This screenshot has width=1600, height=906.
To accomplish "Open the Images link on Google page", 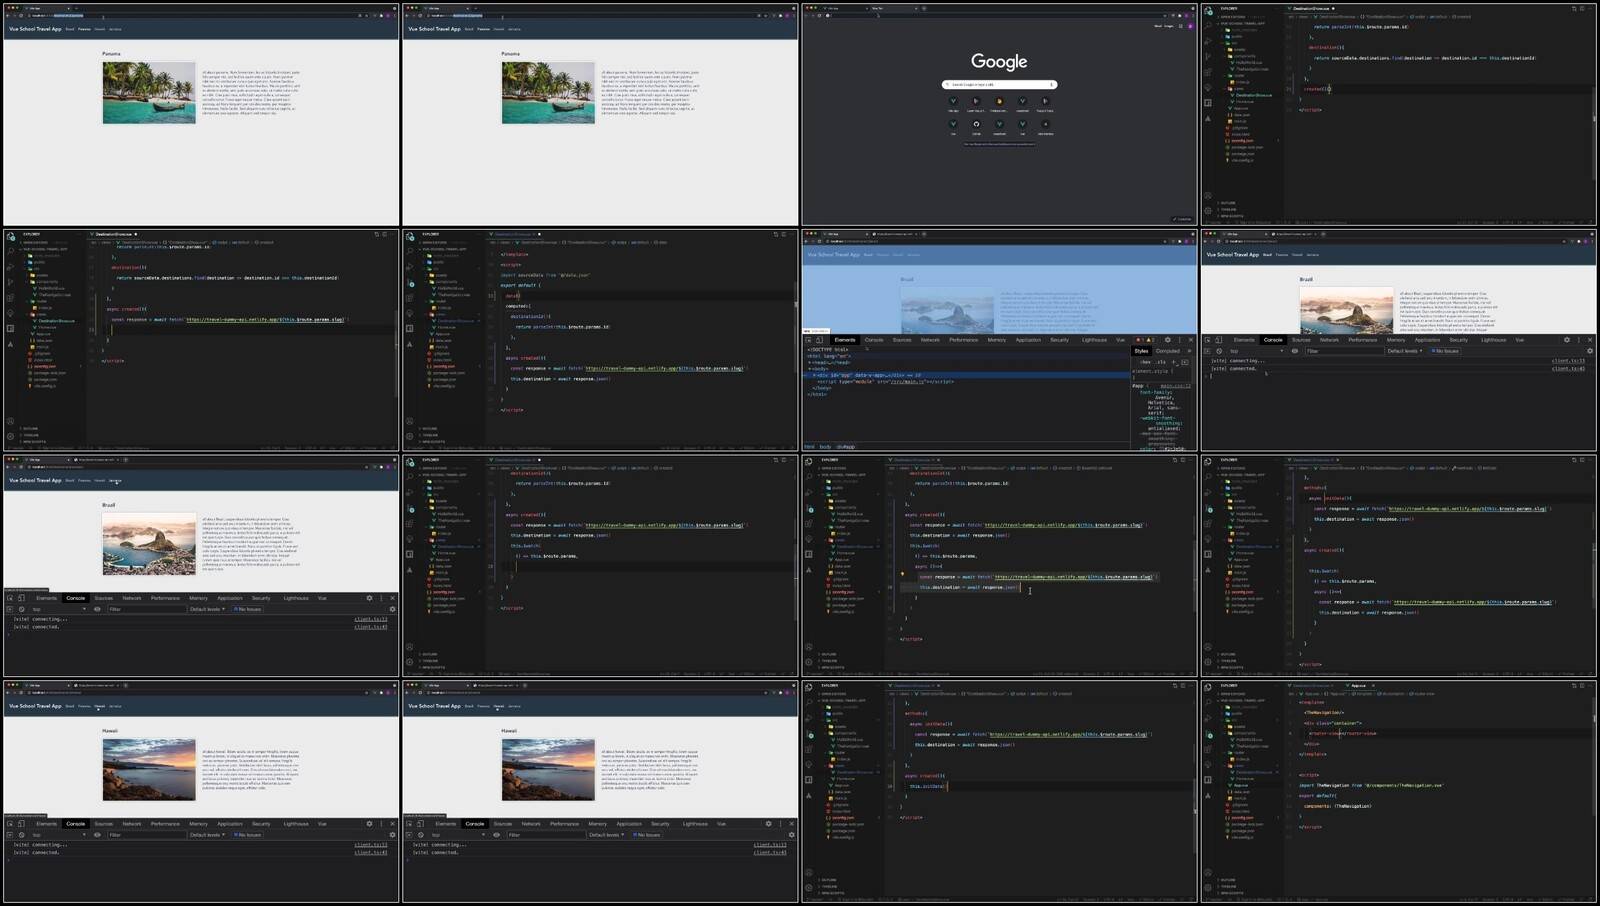I will pyautogui.click(x=1169, y=26).
